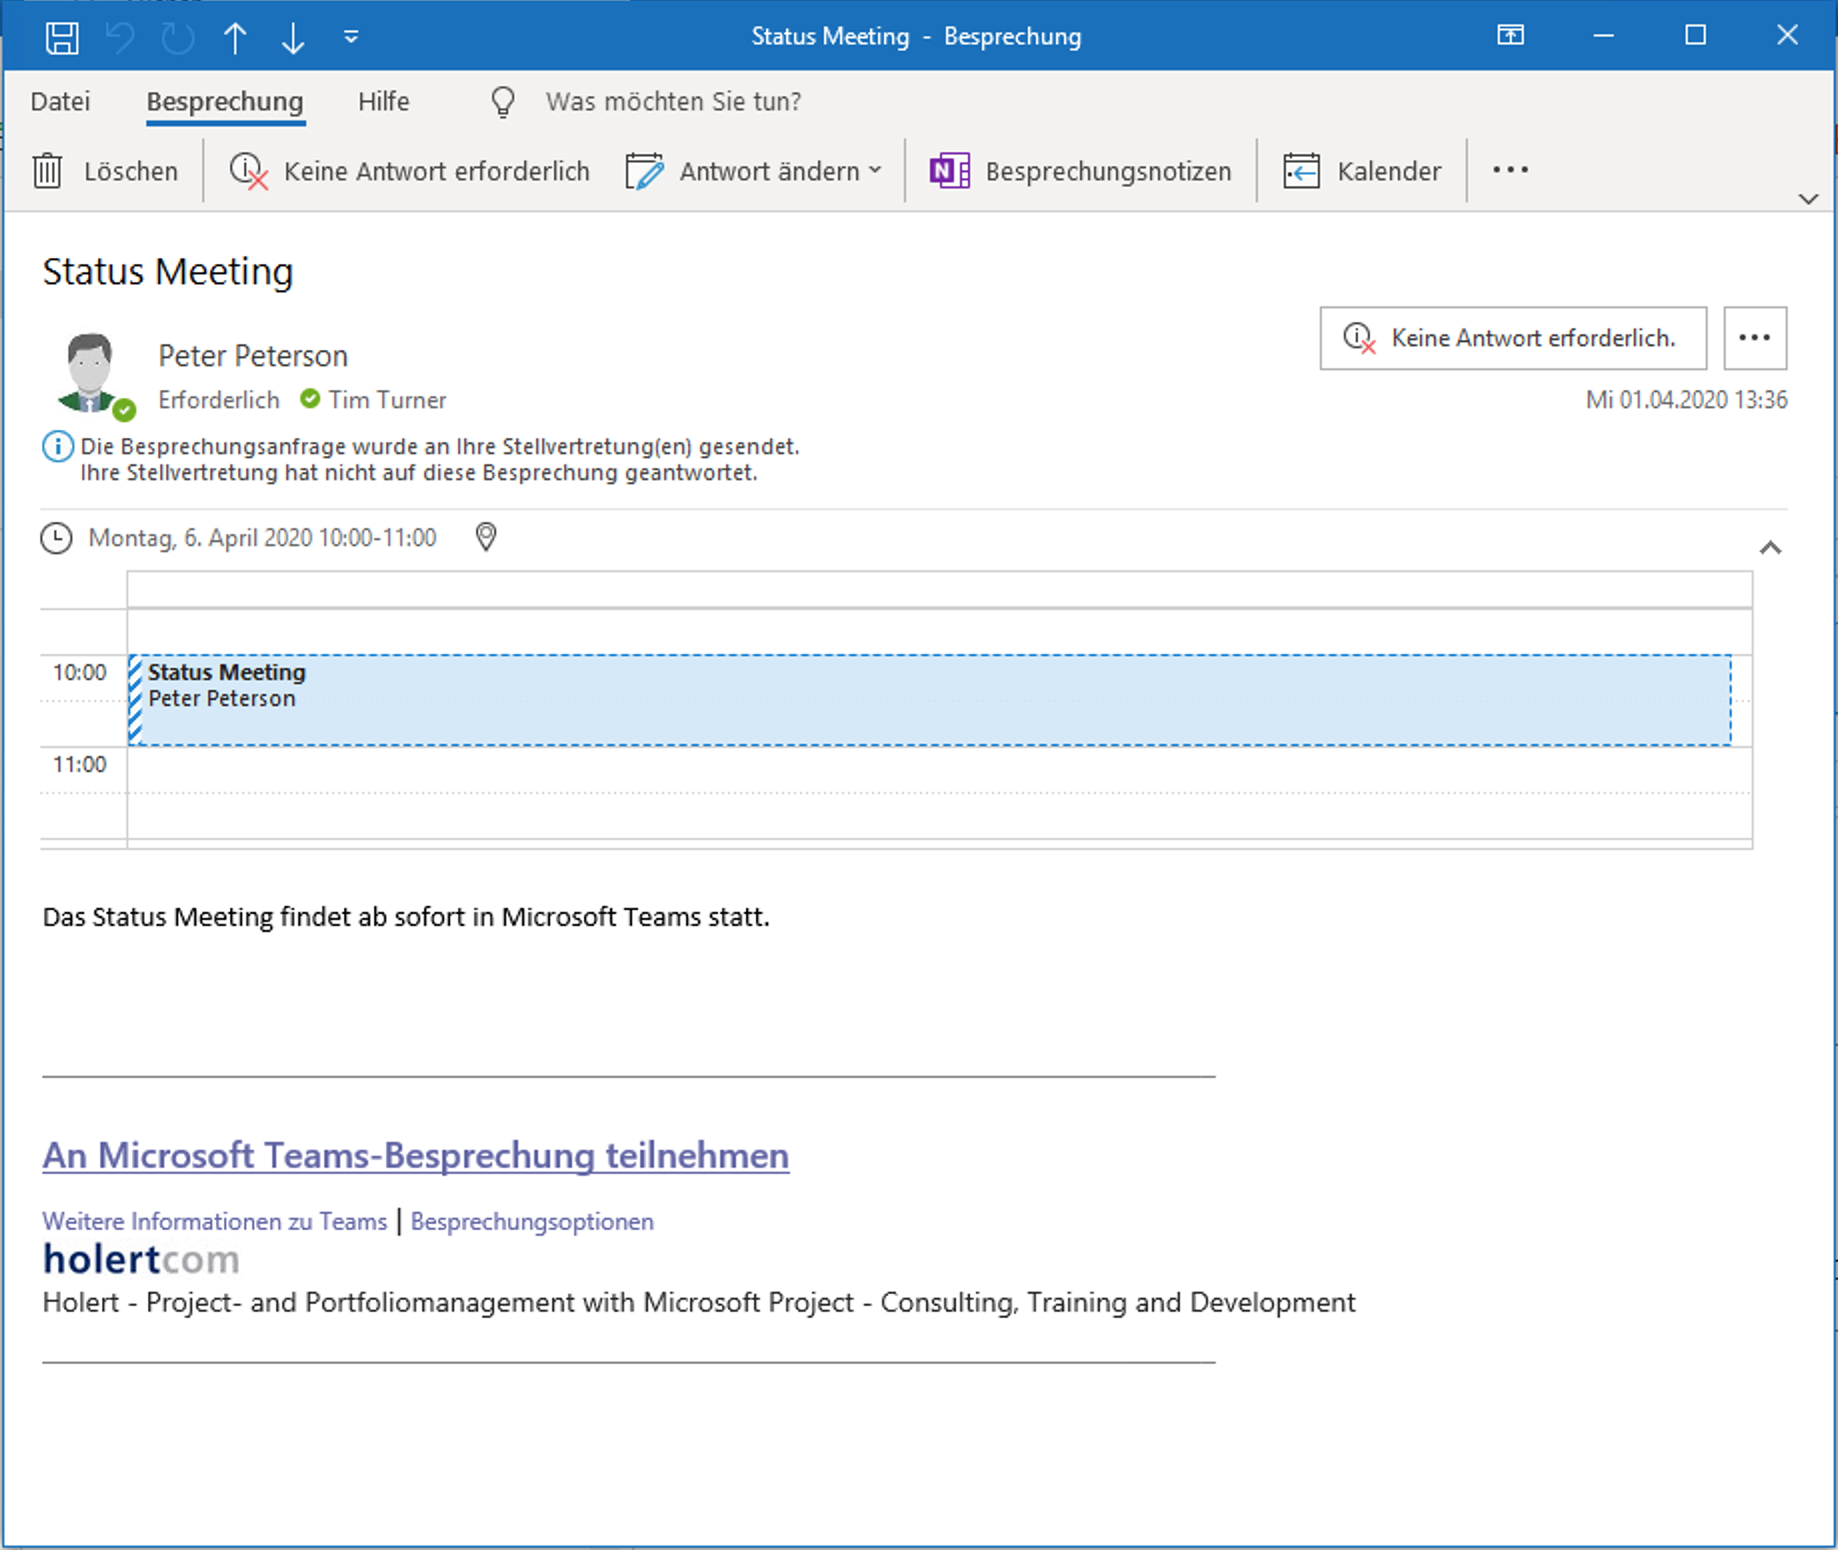Click the Undo arrow icon
This screenshot has width=1838, height=1550.
click(x=120, y=37)
